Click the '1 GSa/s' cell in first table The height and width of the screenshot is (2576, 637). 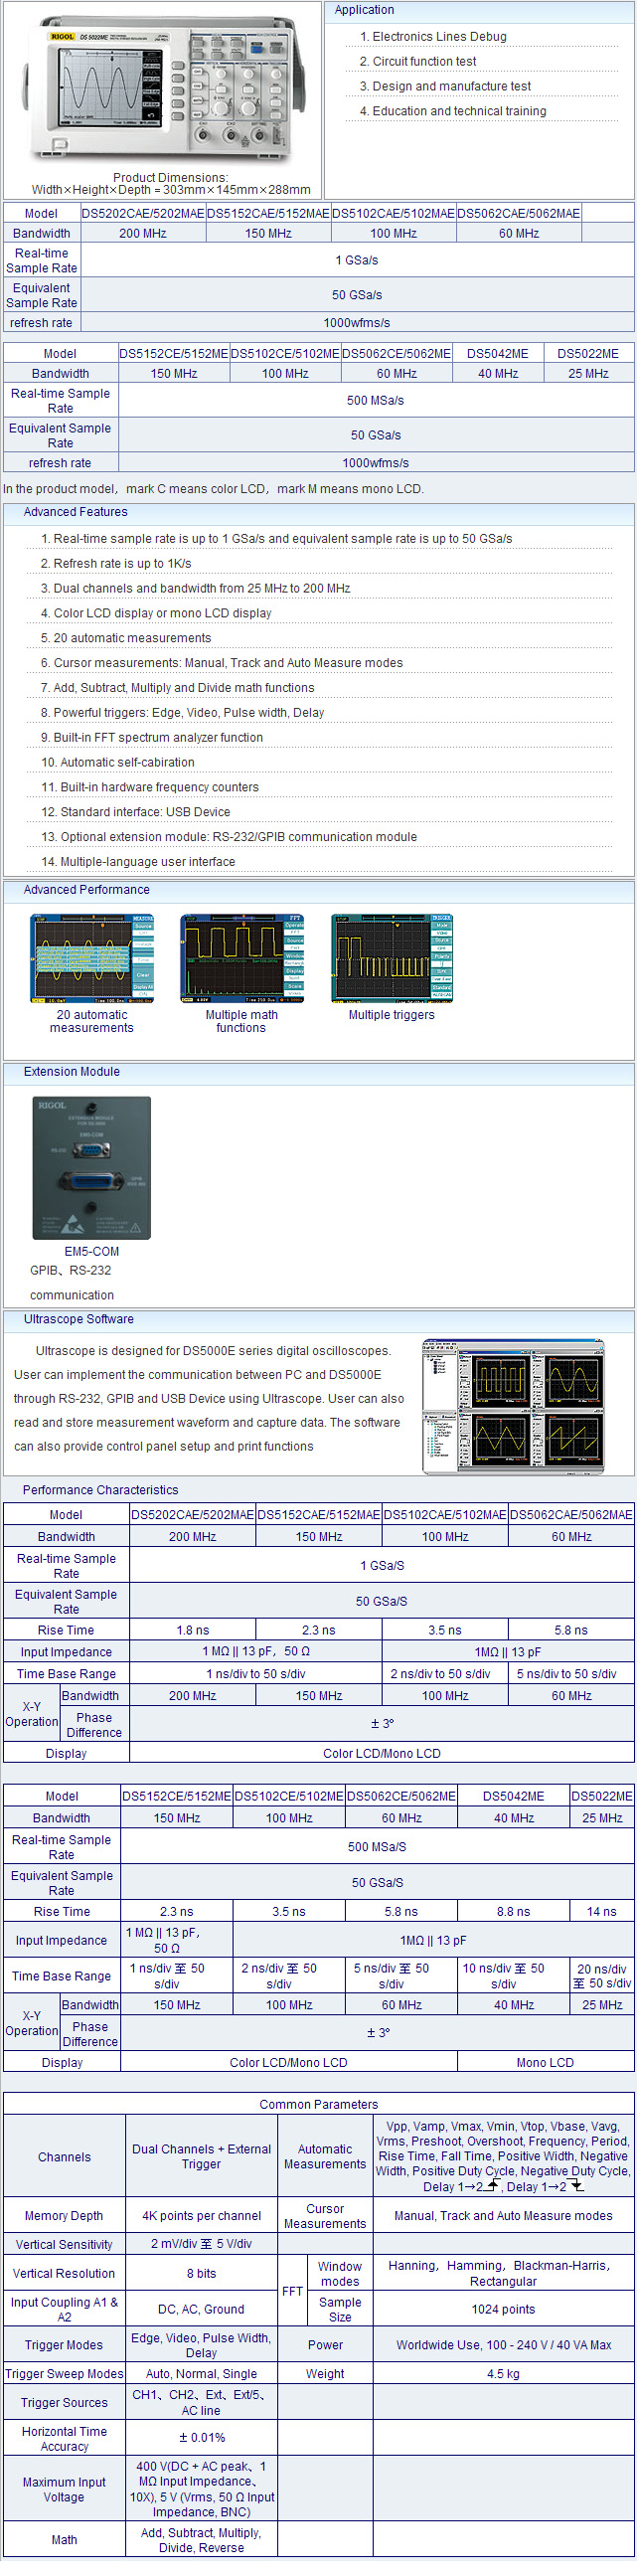(x=357, y=261)
